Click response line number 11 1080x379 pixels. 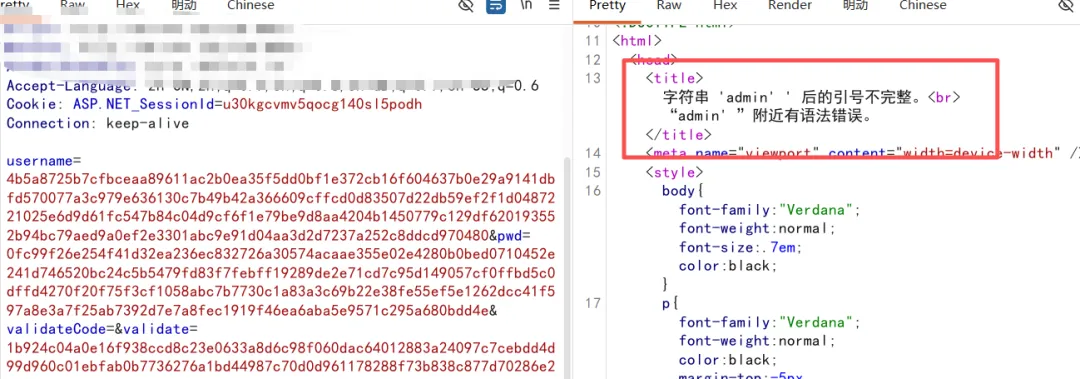592,41
